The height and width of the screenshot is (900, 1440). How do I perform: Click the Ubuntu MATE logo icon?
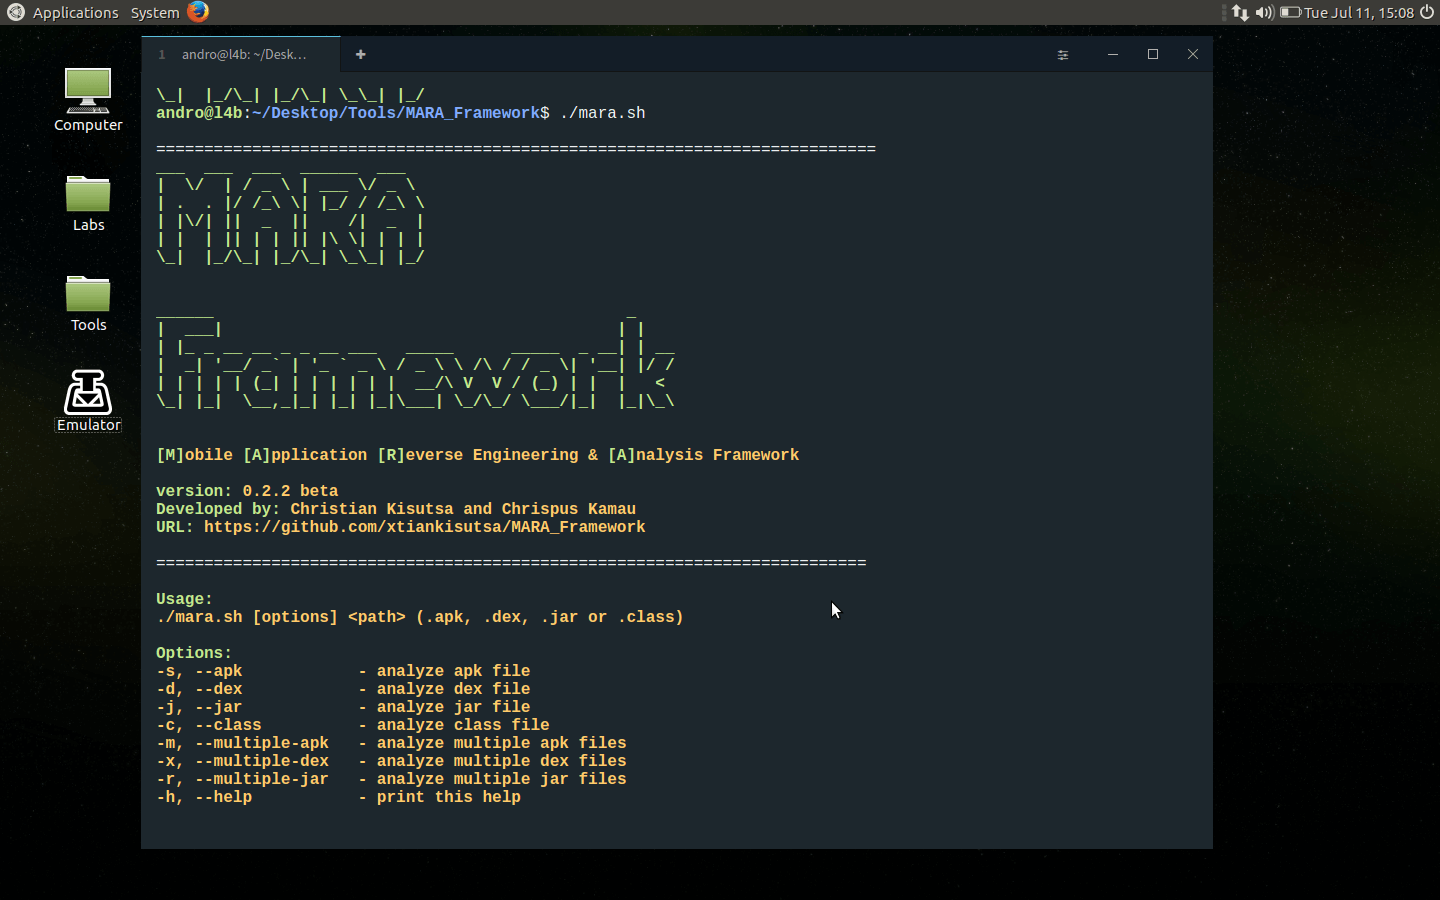pyautogui.click(x=16, y=12)
